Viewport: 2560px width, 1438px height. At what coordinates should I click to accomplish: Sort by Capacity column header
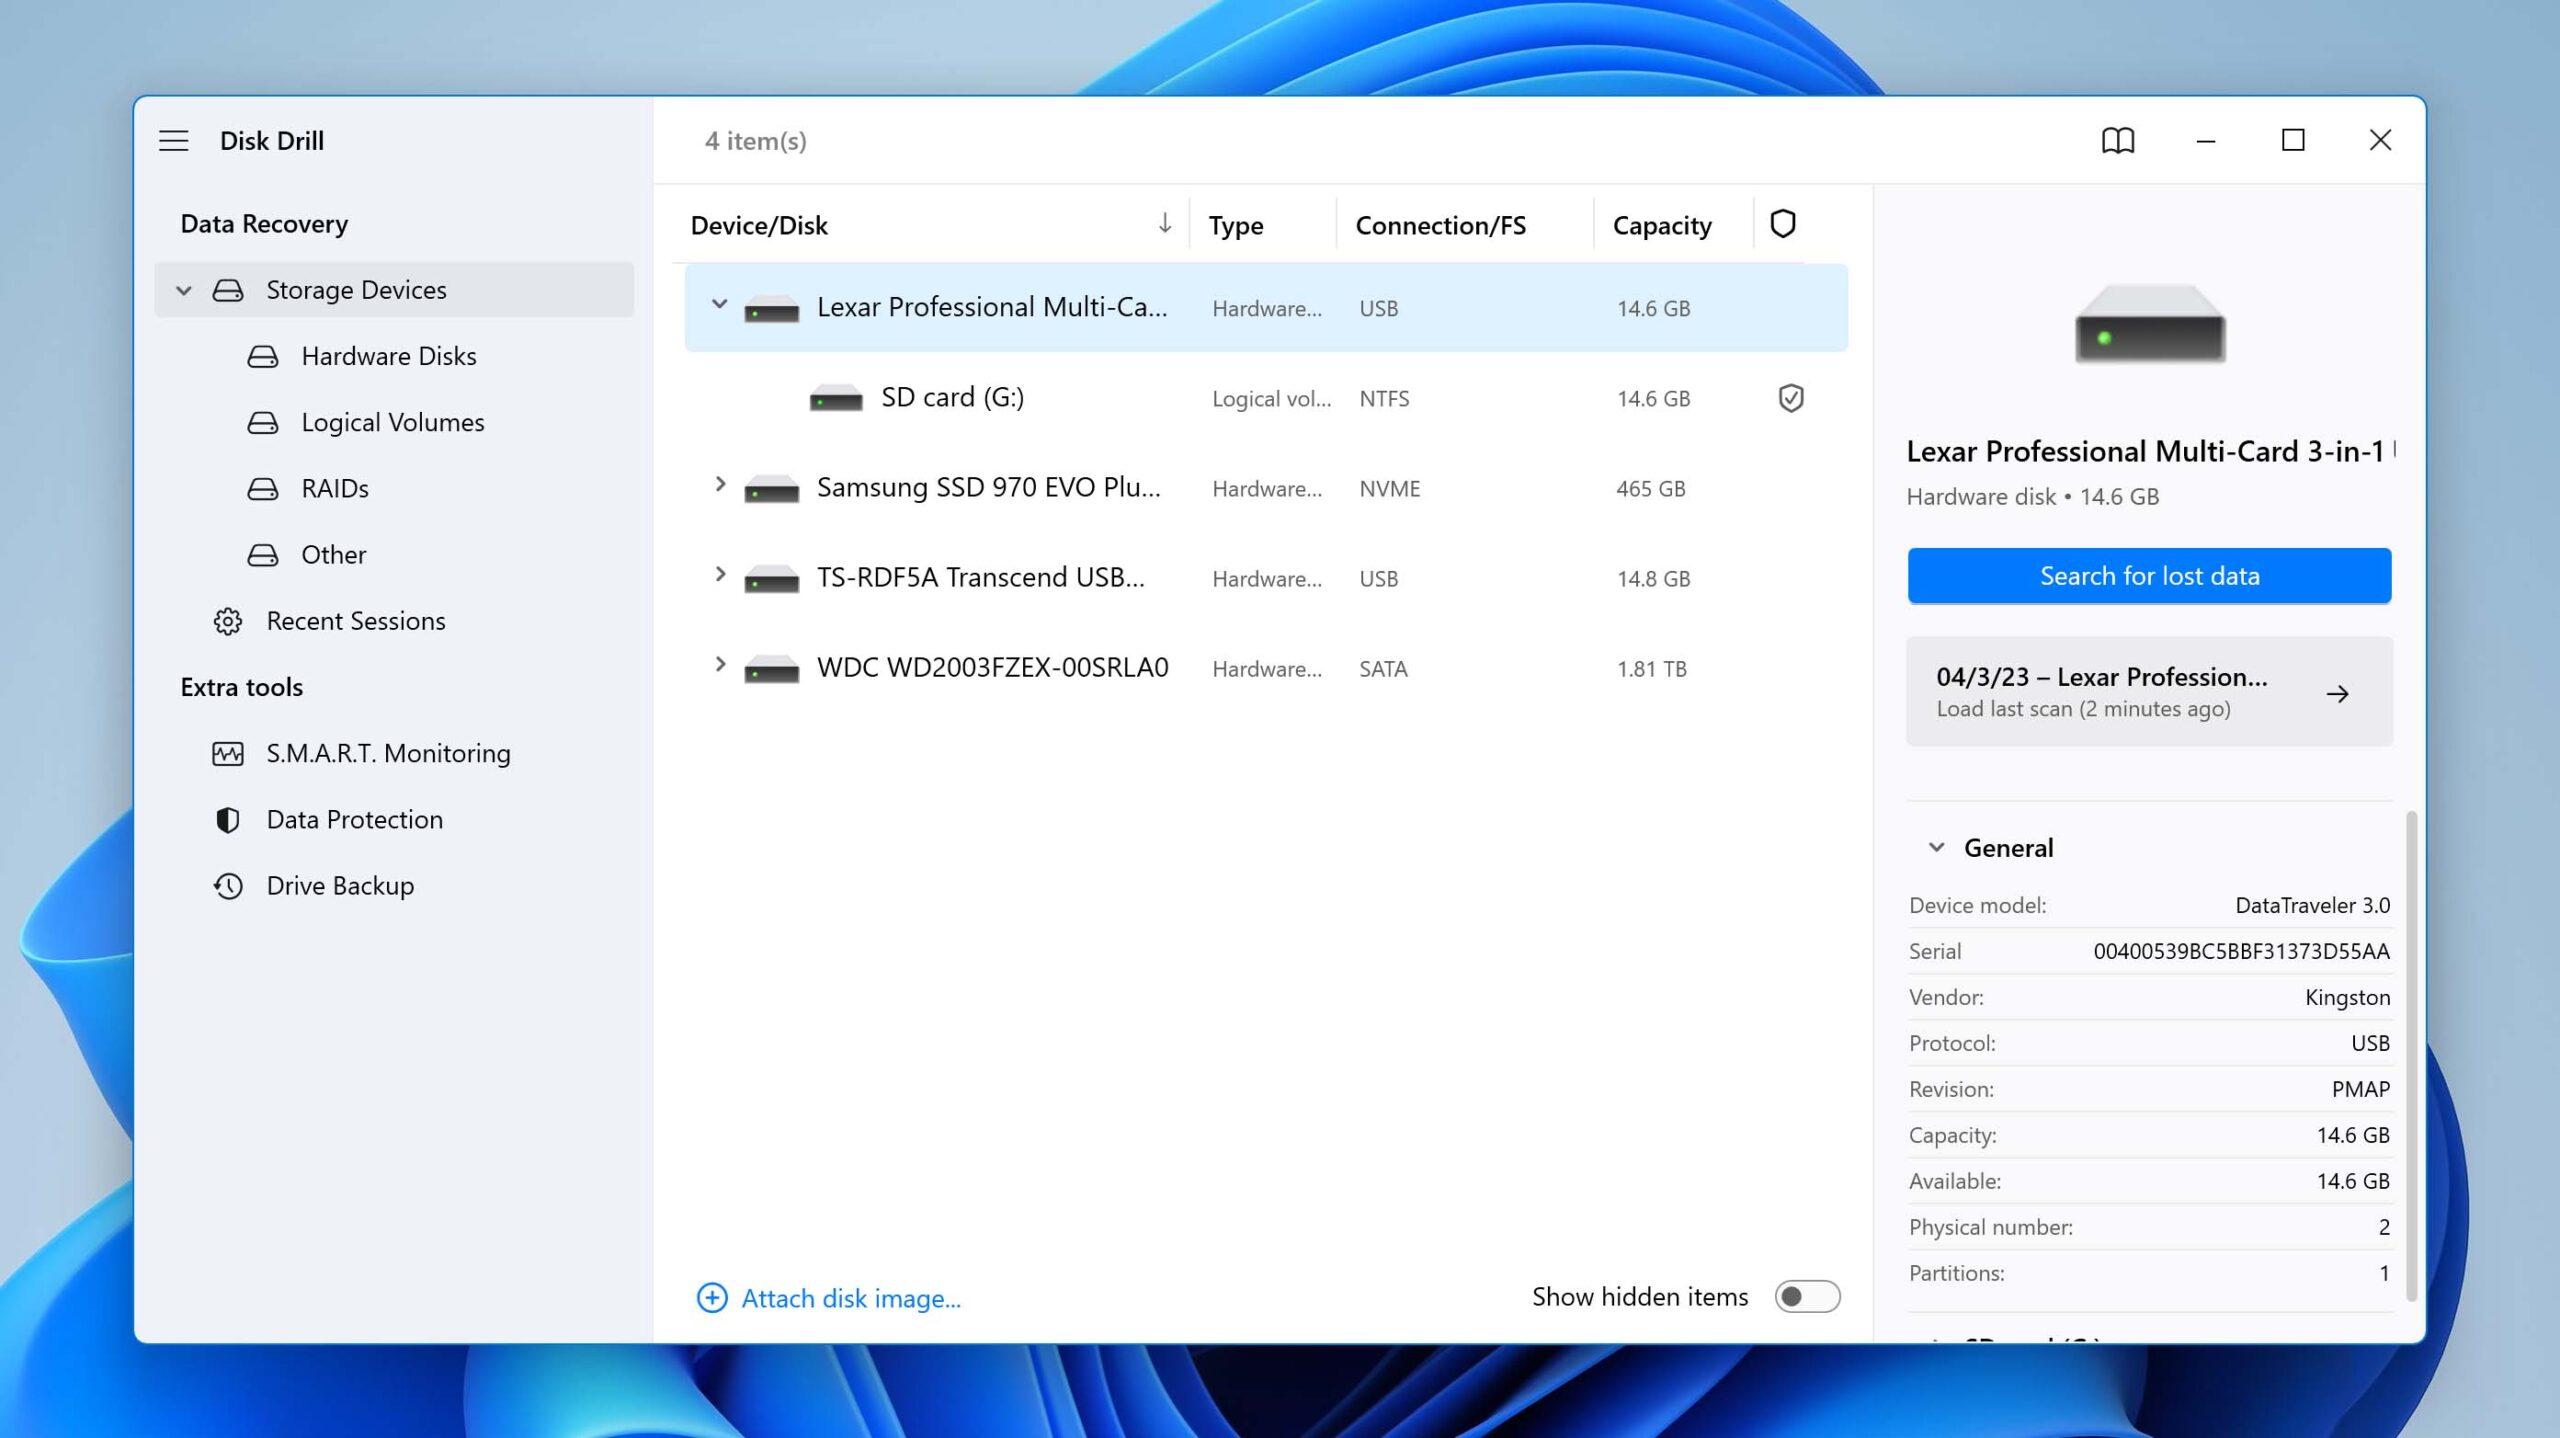(1662, 226)
